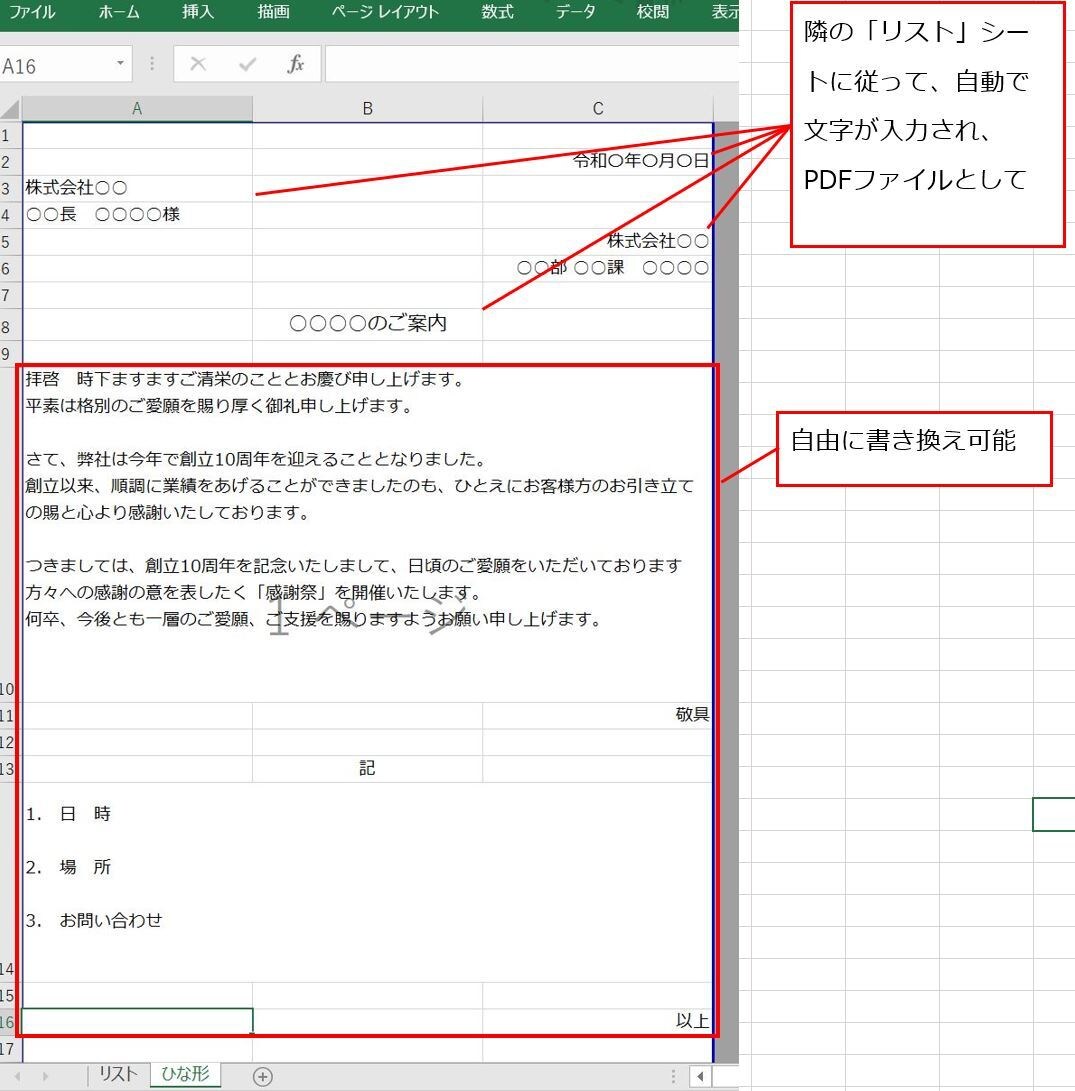This screenshot has height=1091, width=1075.
Task: Click the text 2. 場 所
Action: [68, 867]
